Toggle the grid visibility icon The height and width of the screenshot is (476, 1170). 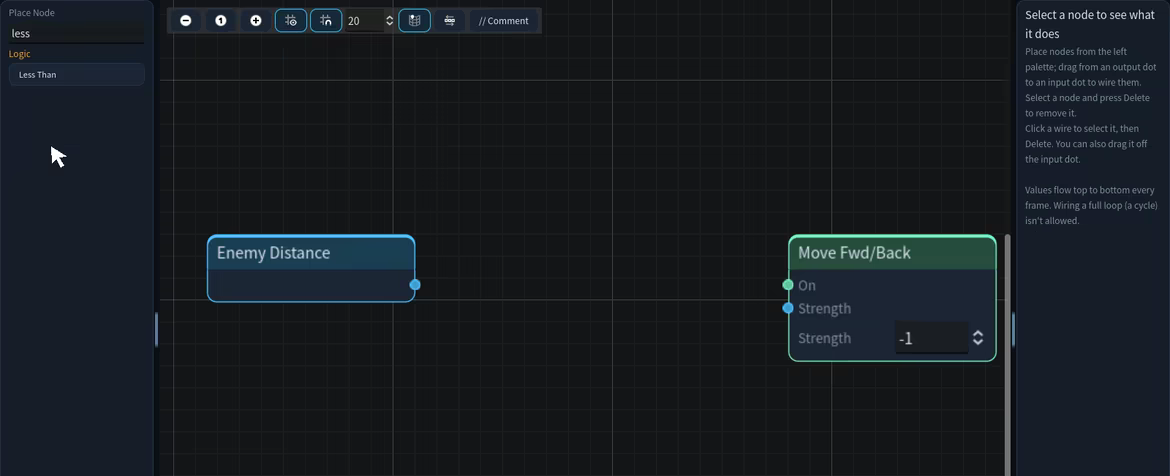(x=291, y=21)
